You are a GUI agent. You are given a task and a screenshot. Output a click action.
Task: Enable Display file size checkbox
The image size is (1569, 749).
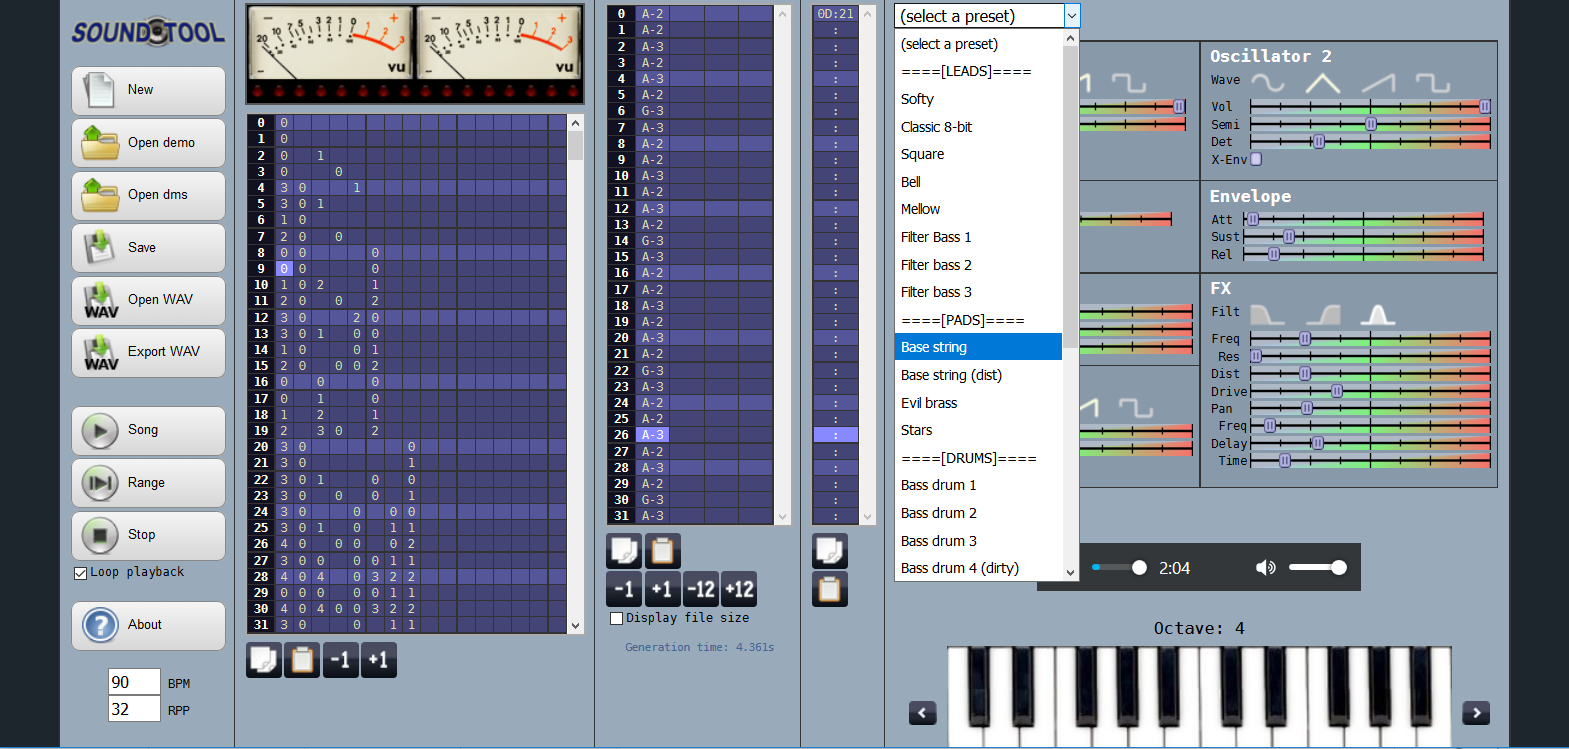point(617,618)
